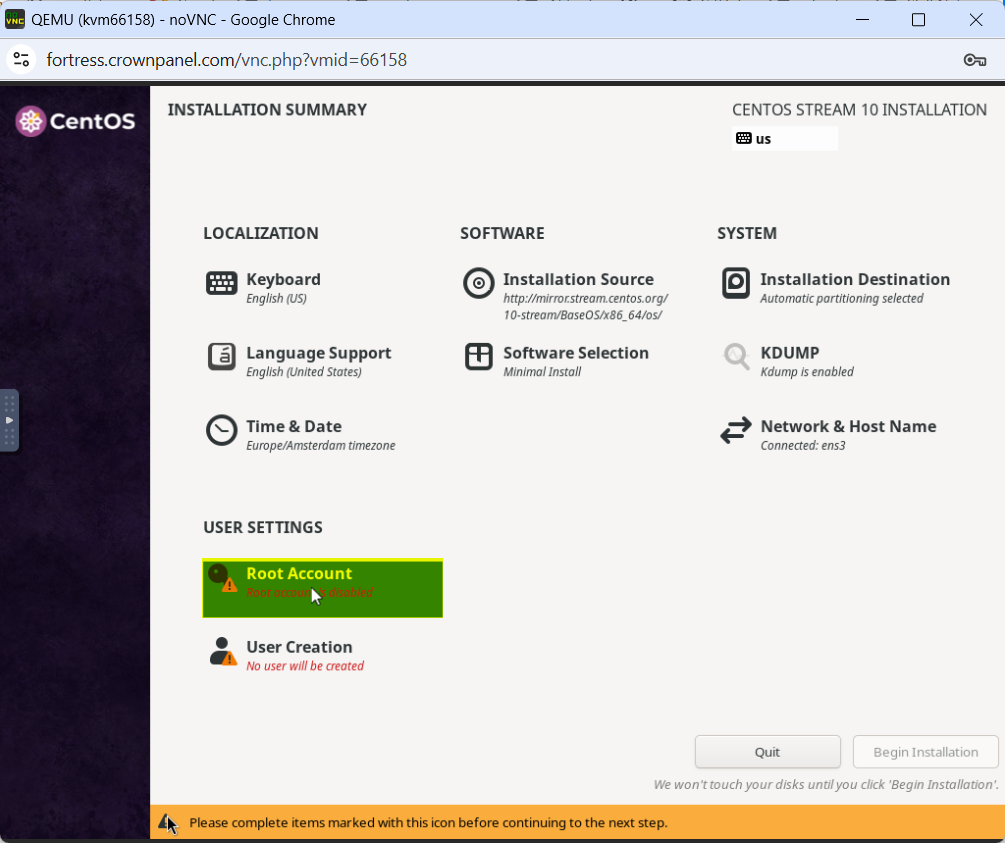Click the 'SOFTWARE' heading
Screen dimensions: 1005x843
[x=502, y=233]
